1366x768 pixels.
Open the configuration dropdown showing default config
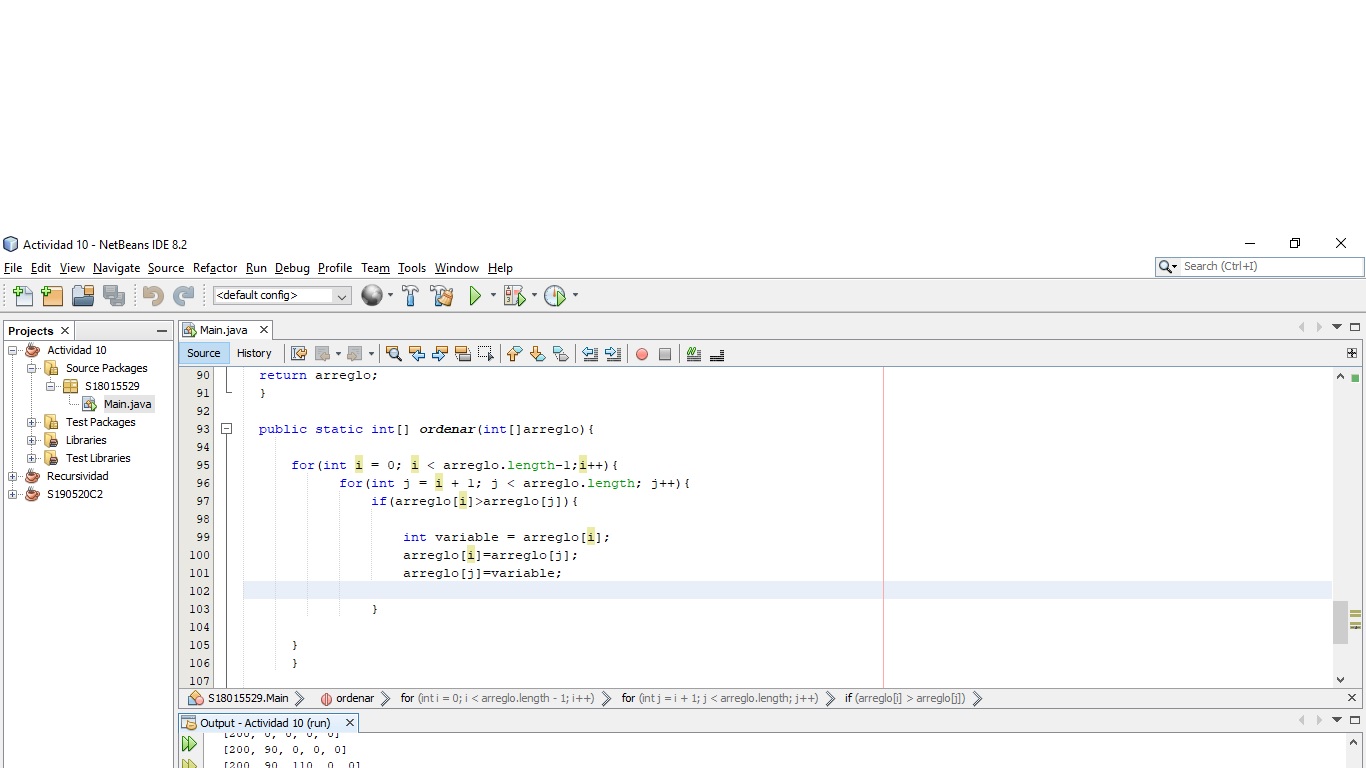[281, 296]
